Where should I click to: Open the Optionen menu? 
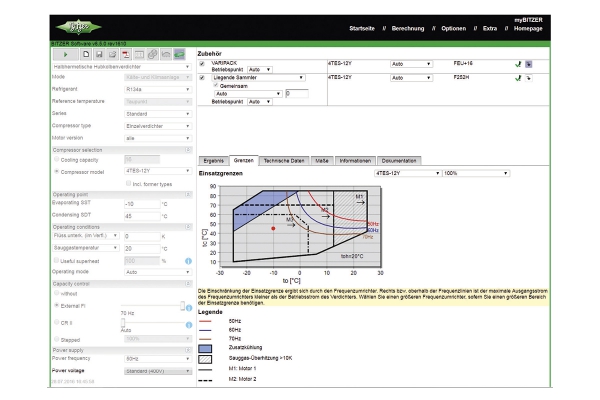click(453, 28)
